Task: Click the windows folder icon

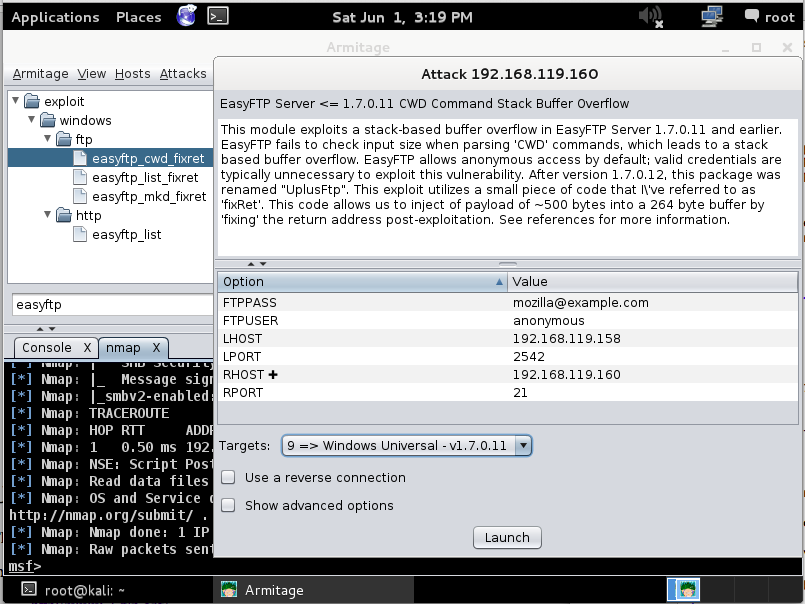Action: click(x=48, y=120)
